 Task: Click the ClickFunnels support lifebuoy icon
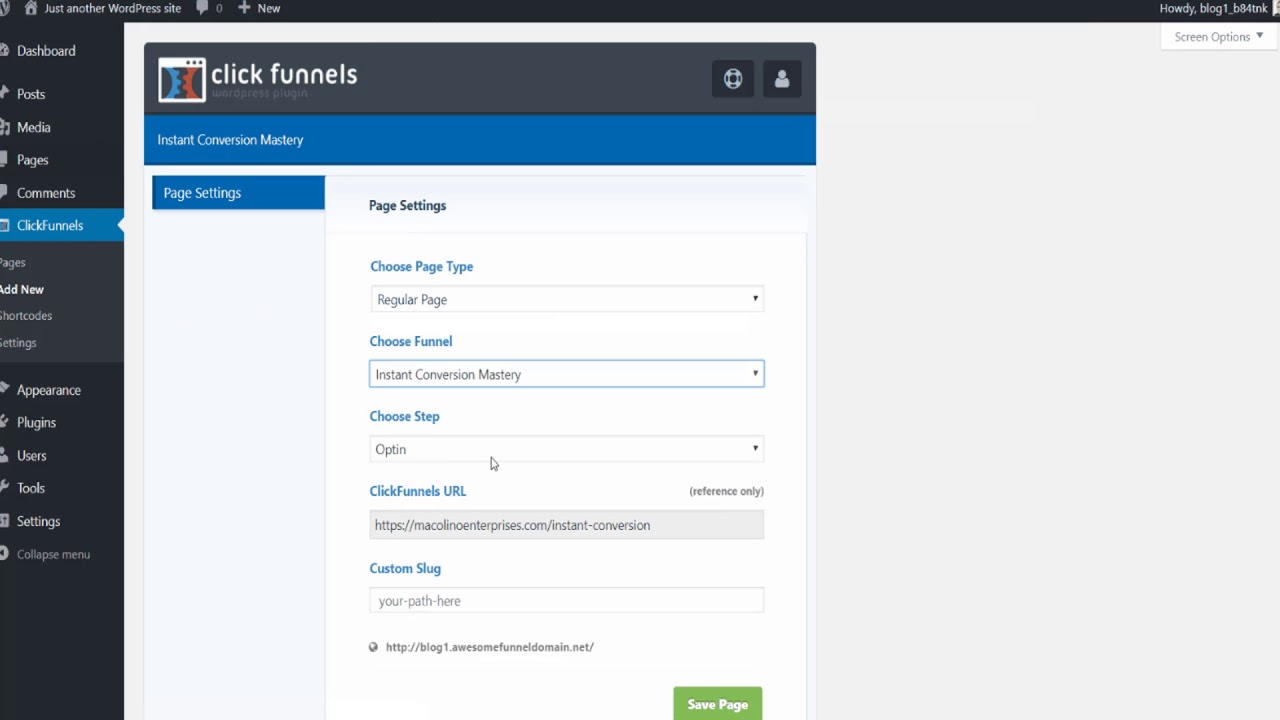[x=733, y=79]
